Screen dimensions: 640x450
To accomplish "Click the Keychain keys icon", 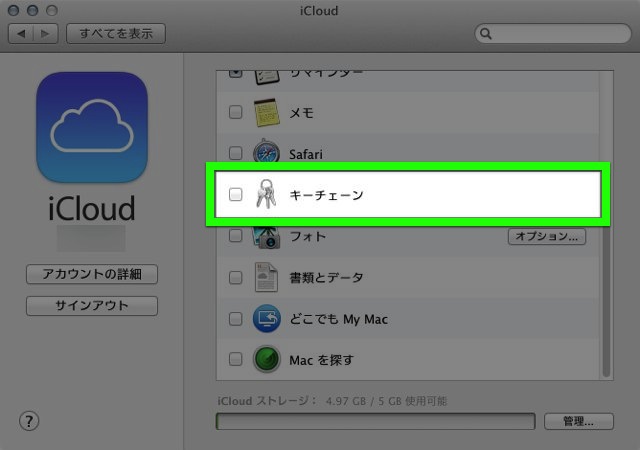I will click(266, 195).
